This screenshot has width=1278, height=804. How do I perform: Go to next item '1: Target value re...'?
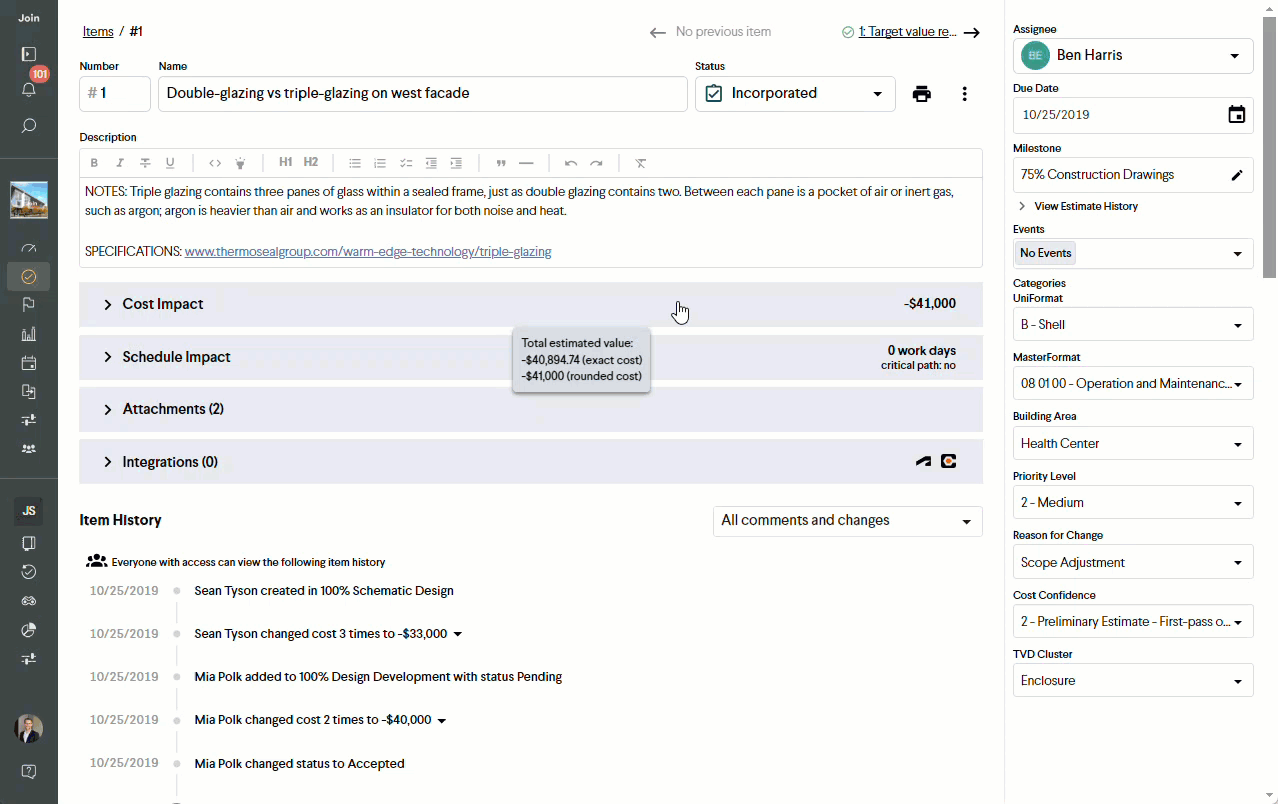pyautogui.click(x=908, y=31)
